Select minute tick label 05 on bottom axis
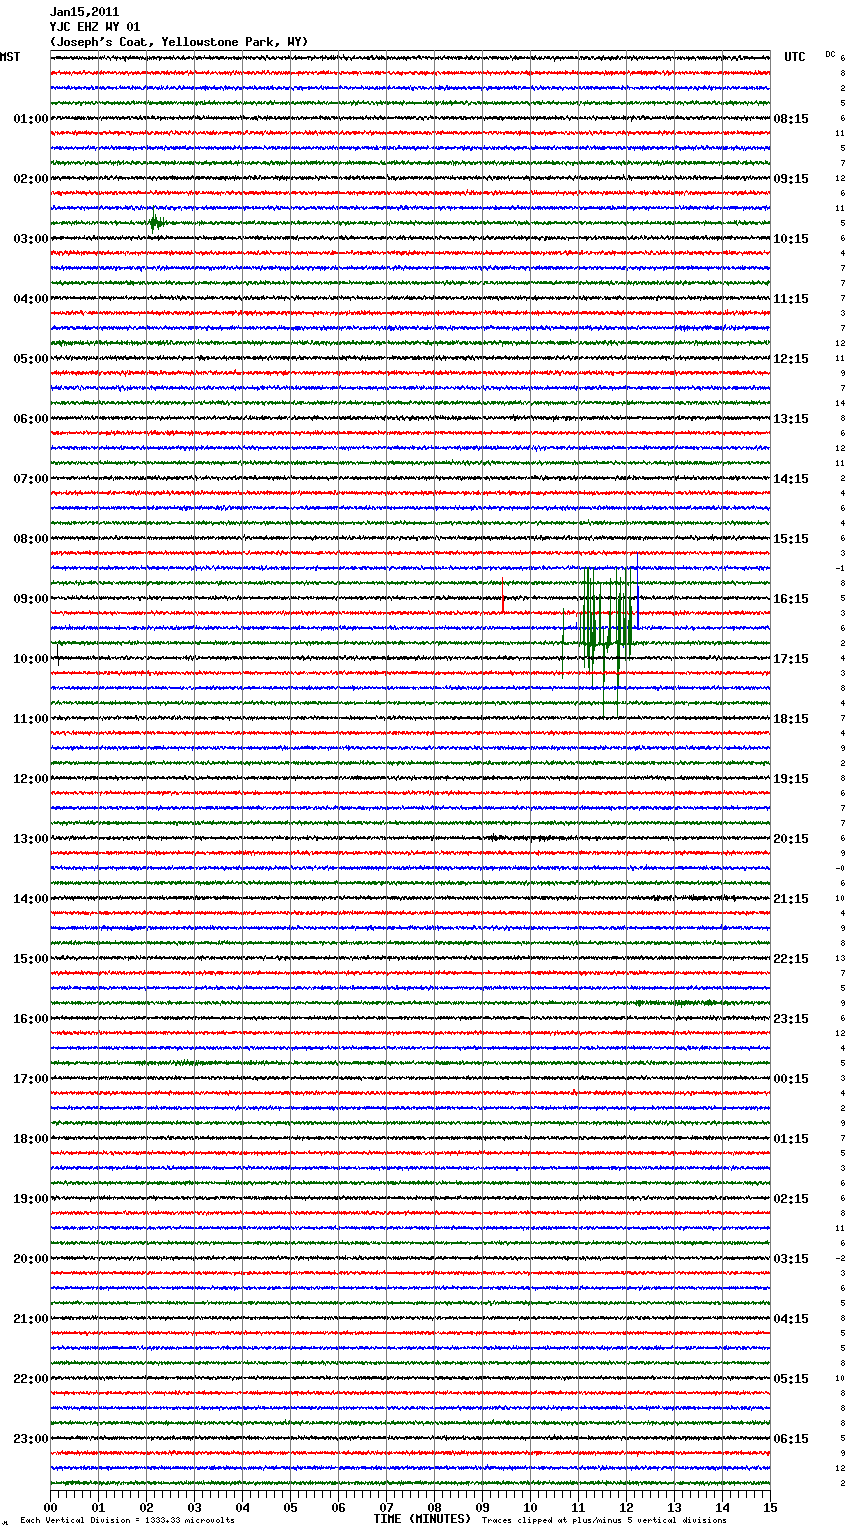Viewport: 850px width, 1534px height. [290, 1507]
